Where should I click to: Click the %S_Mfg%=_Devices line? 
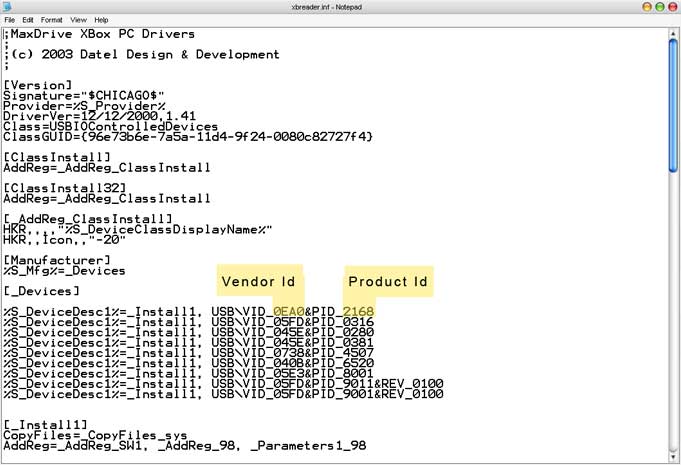64,270
